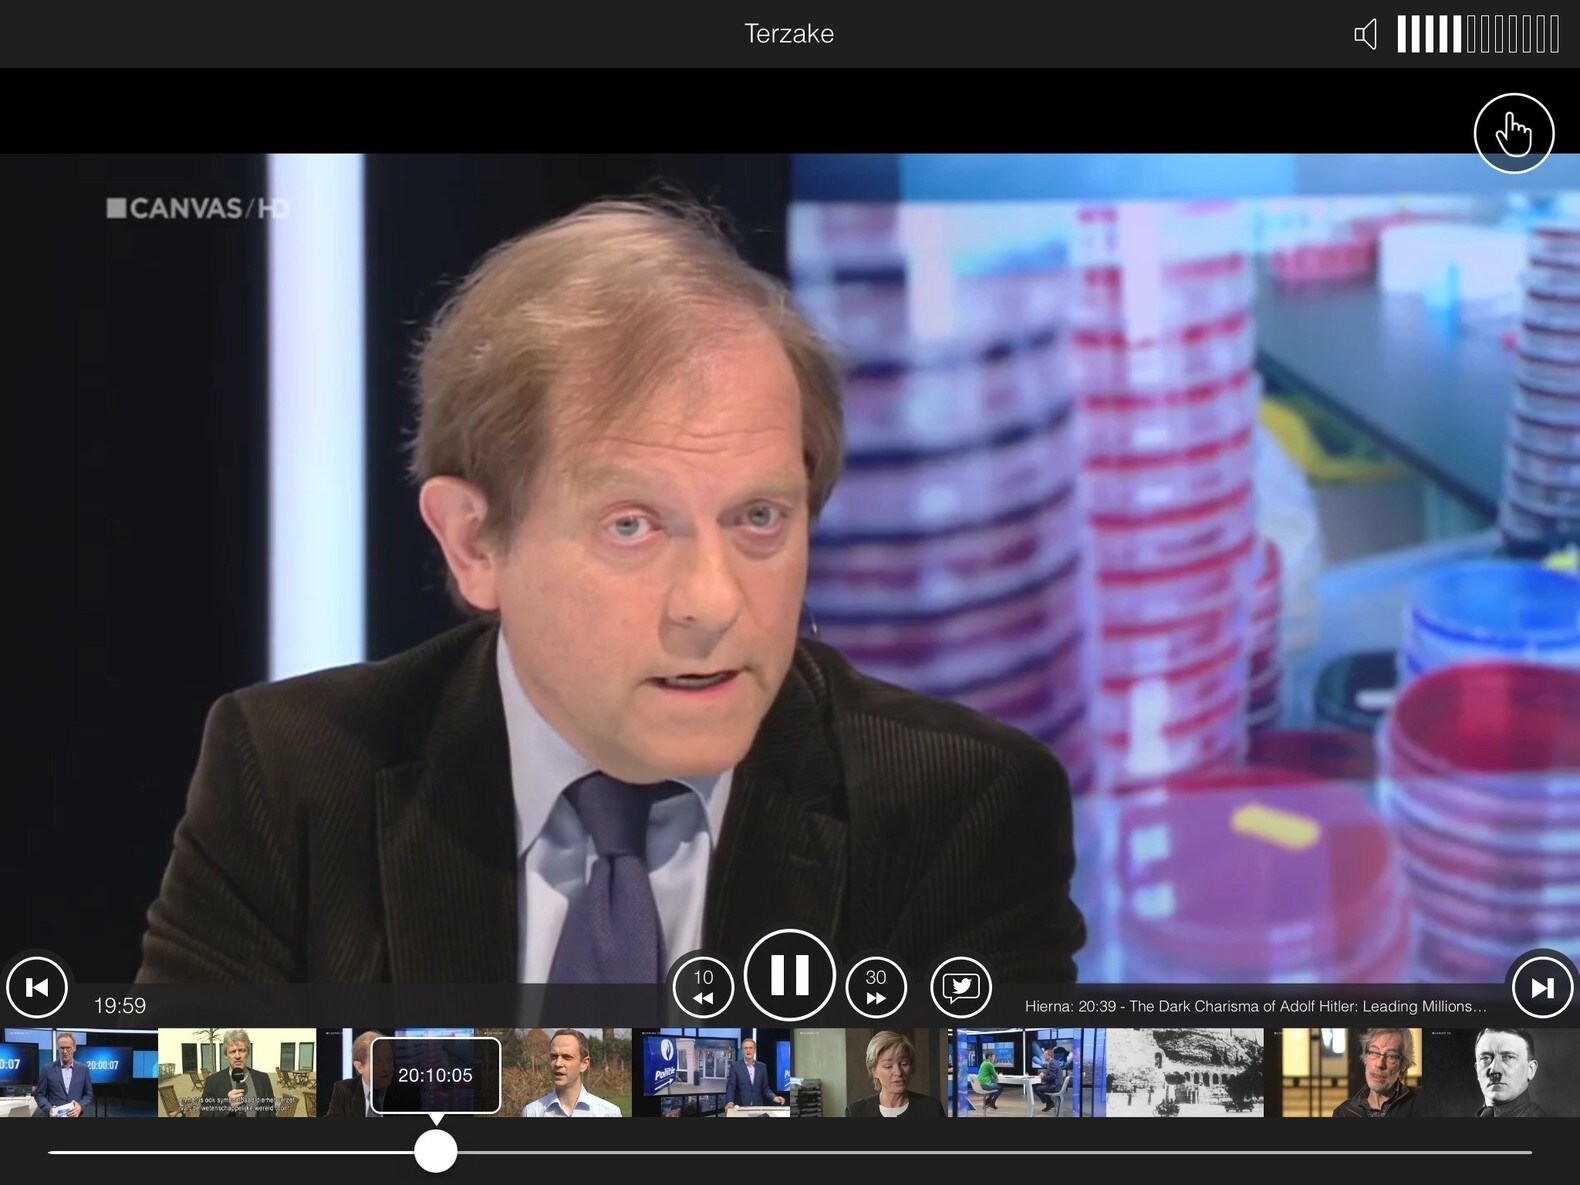Open the Hitler portrait thumbnail

pyautogui.click(x=1500, y=1072)
